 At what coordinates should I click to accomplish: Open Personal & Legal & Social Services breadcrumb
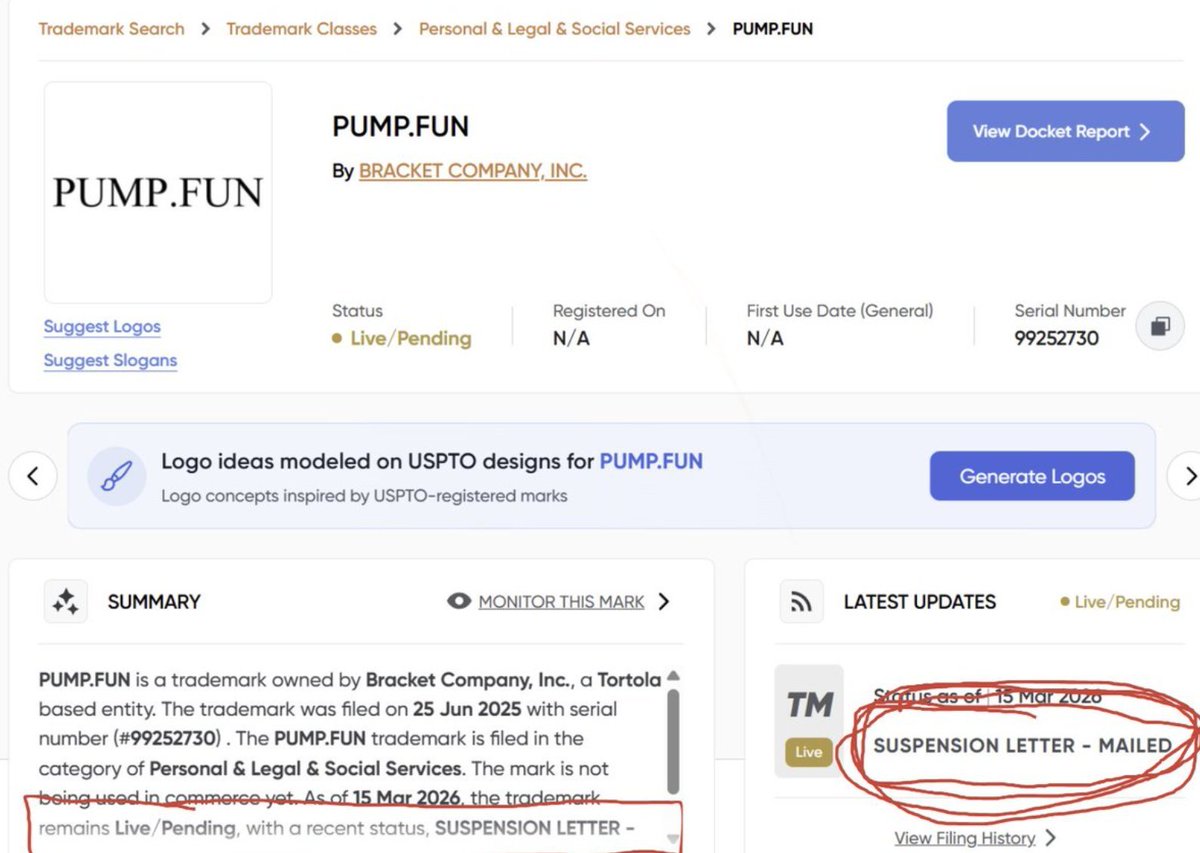coord(554,29)
